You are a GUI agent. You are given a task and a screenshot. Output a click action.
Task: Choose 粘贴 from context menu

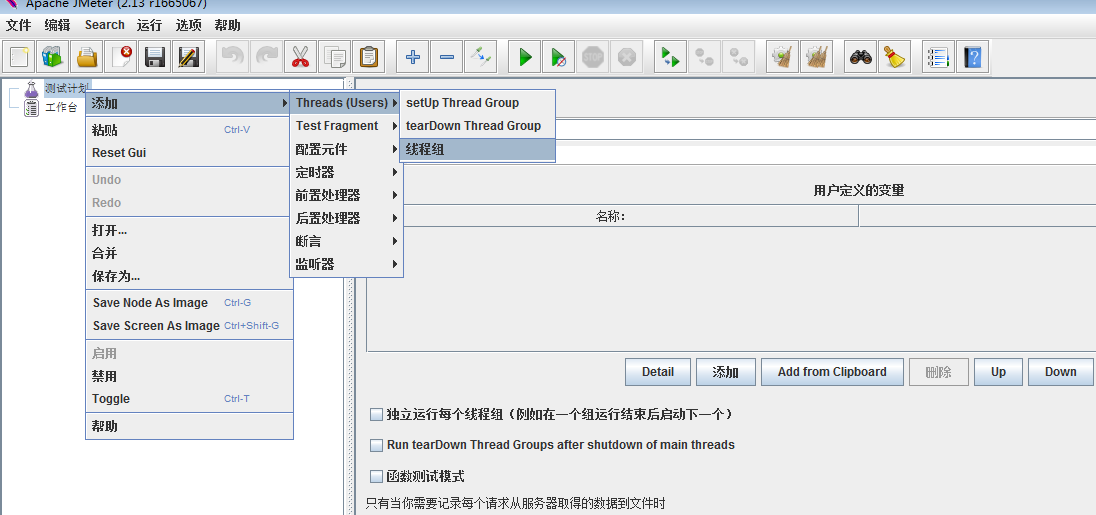pyautogui.click(x=189, y=130)
